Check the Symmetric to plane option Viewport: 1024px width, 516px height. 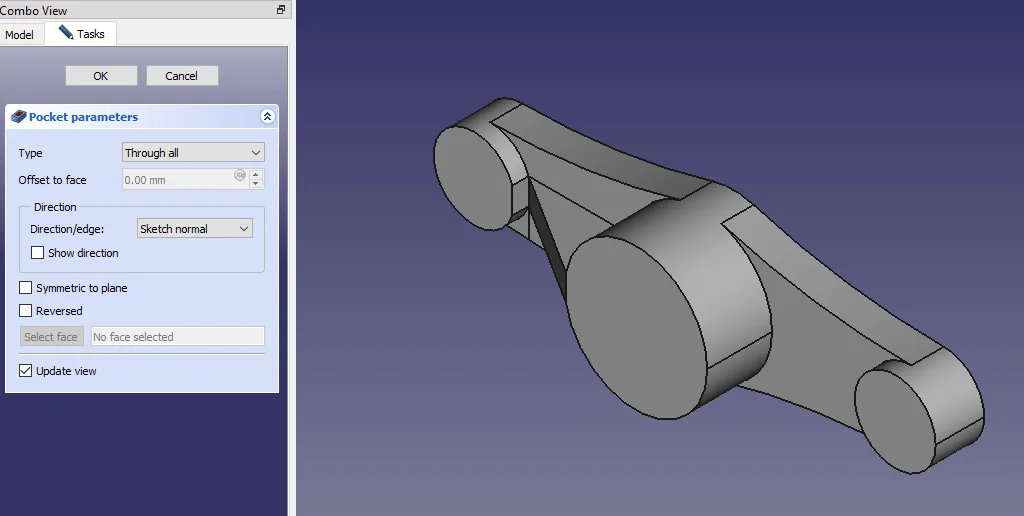point(25,287)
